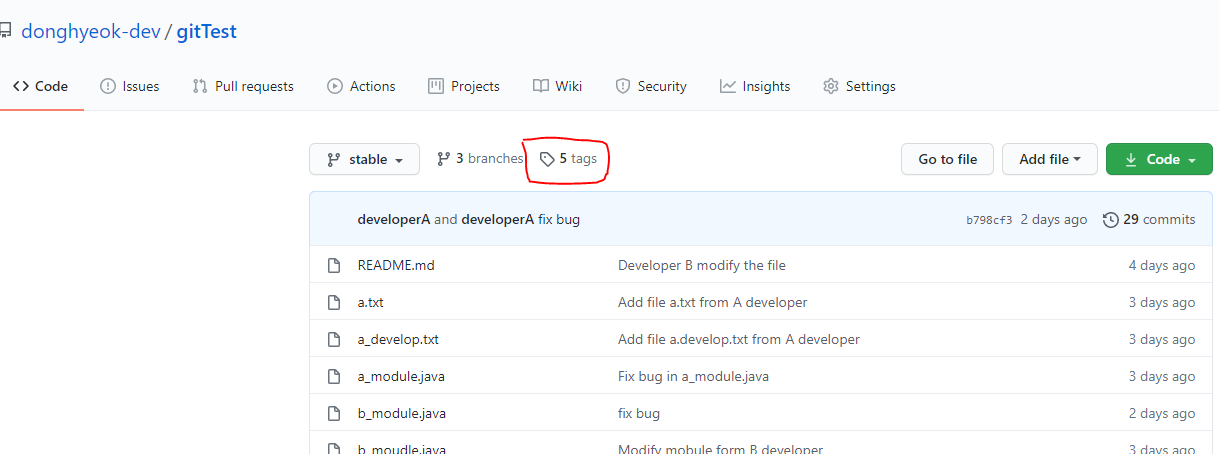Open the Pull requests tab

[243, 86]
